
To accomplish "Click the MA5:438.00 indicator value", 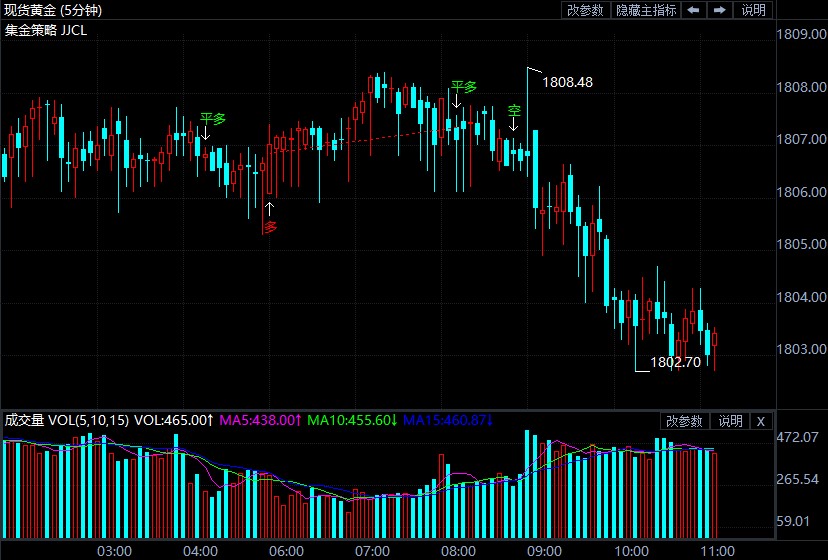I will tap(260, 421).
